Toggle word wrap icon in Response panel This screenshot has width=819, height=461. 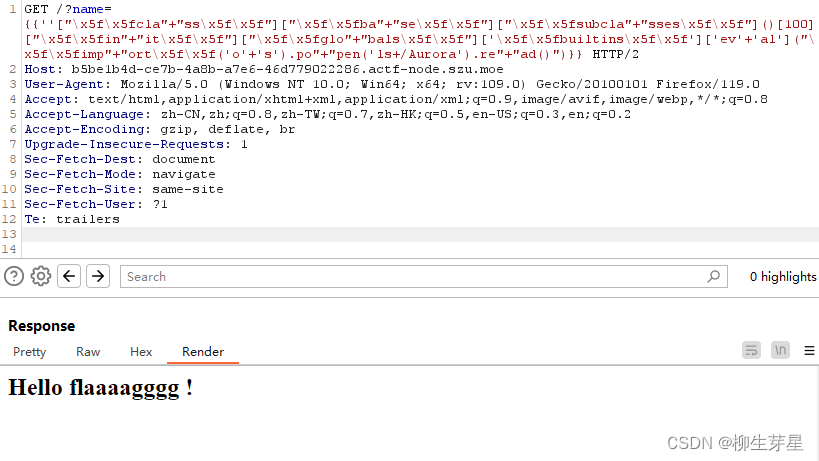751,350
